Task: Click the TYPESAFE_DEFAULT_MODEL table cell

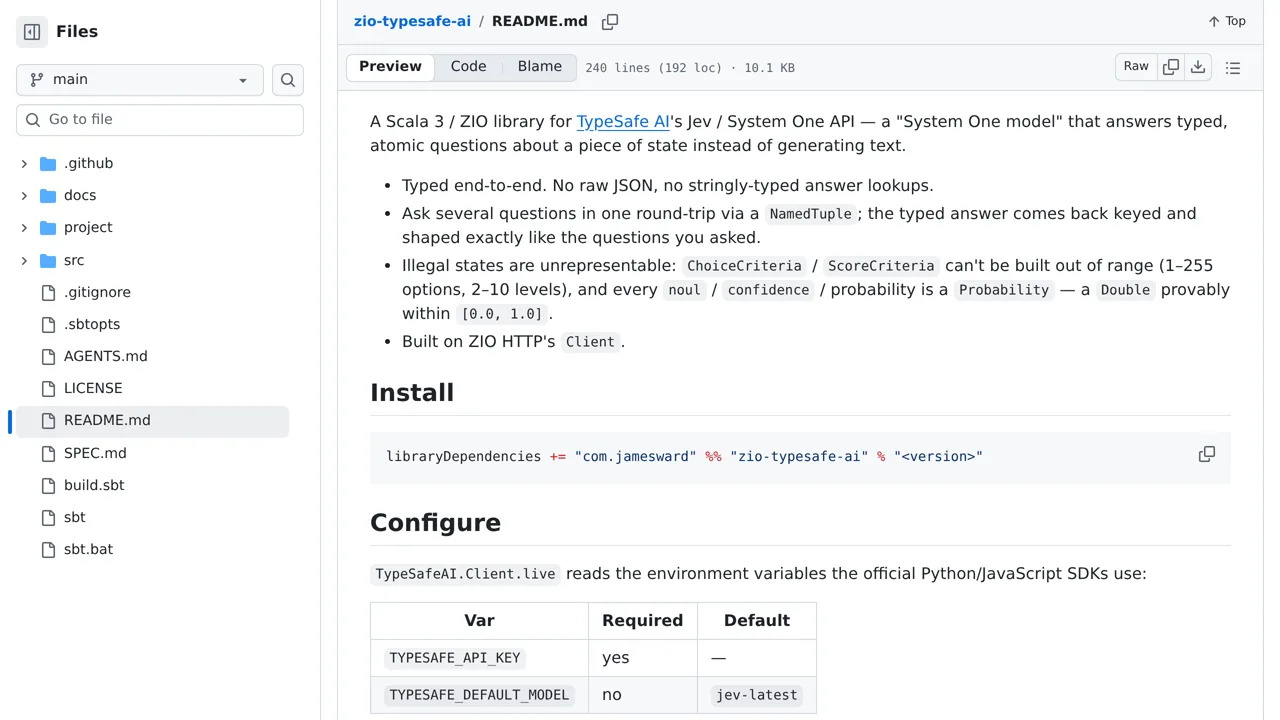Action: [x=479, y=695]
